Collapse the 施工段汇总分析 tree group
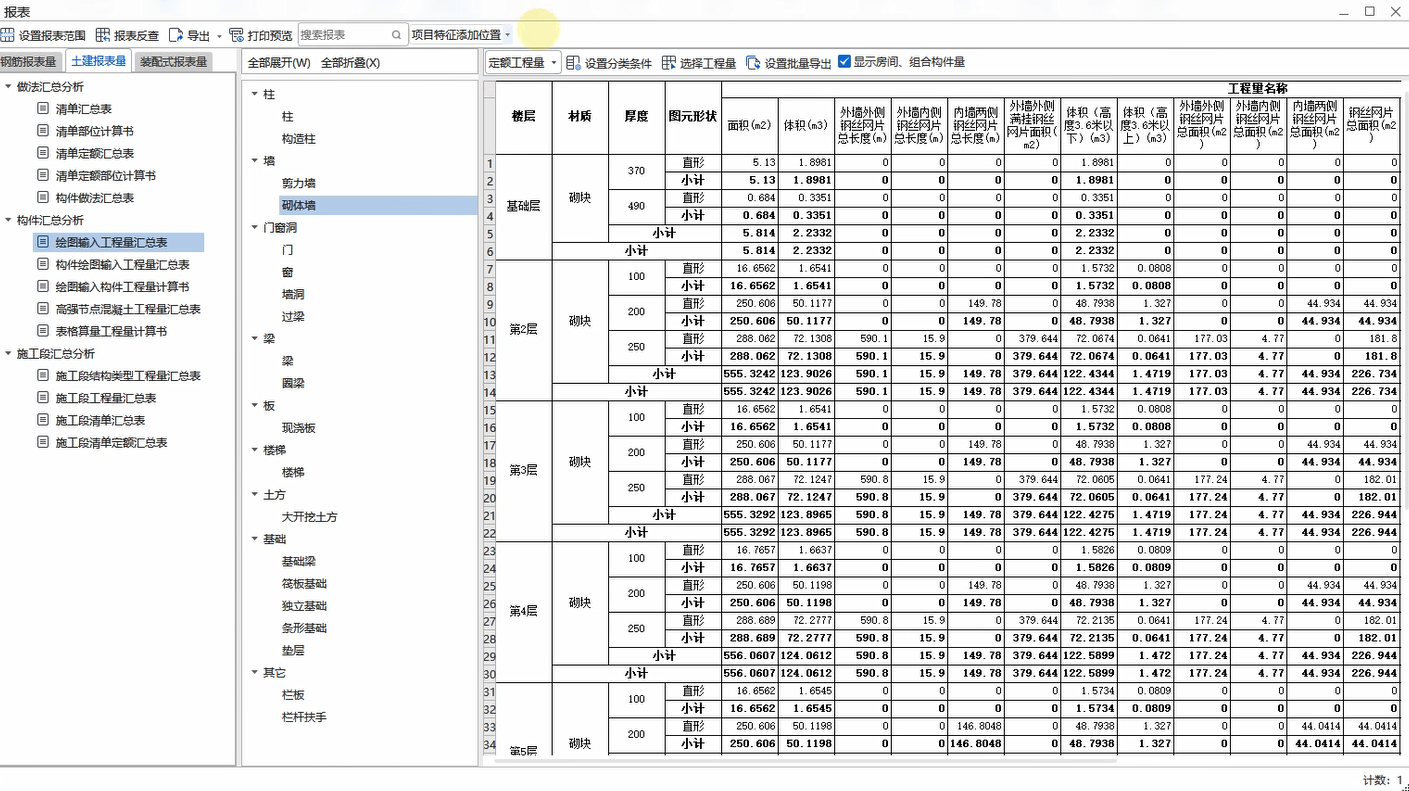1409x791 pixels. pos(8,353)
